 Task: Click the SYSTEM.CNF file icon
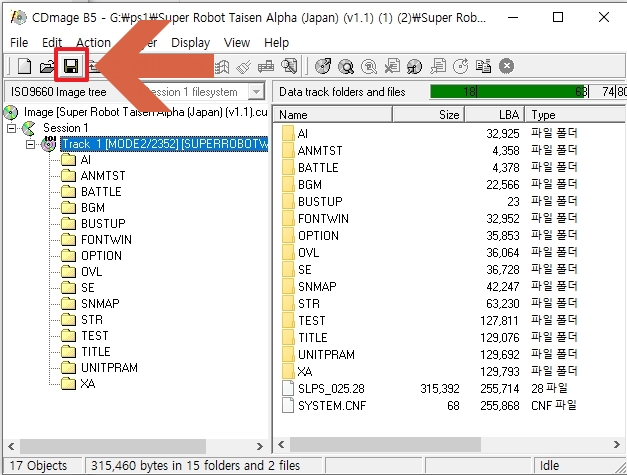288,405
